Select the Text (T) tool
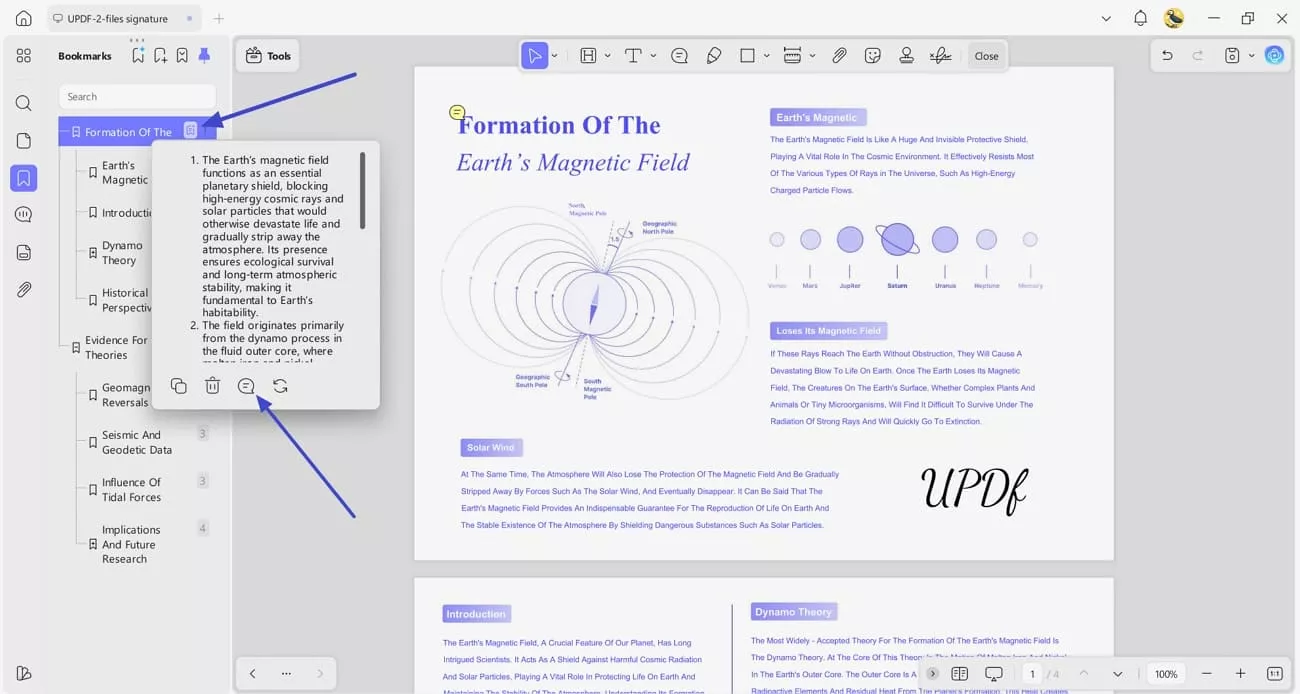The width and height of the screenshot is (1300, 694). click(x=633, y=56)
